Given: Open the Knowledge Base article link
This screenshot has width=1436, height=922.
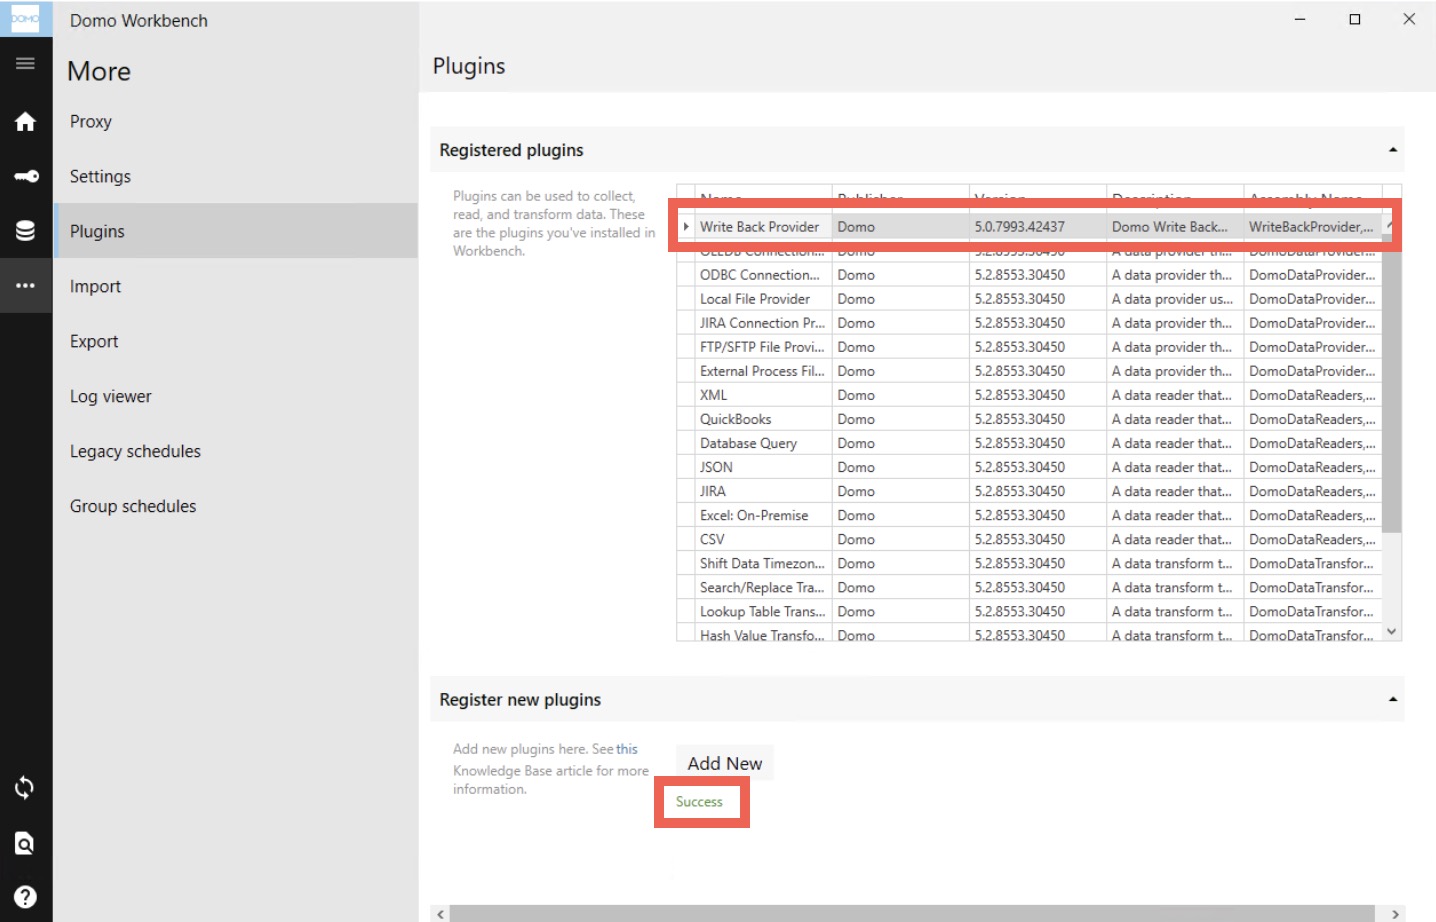Looking at the screenshot, I should click(627, 748).
